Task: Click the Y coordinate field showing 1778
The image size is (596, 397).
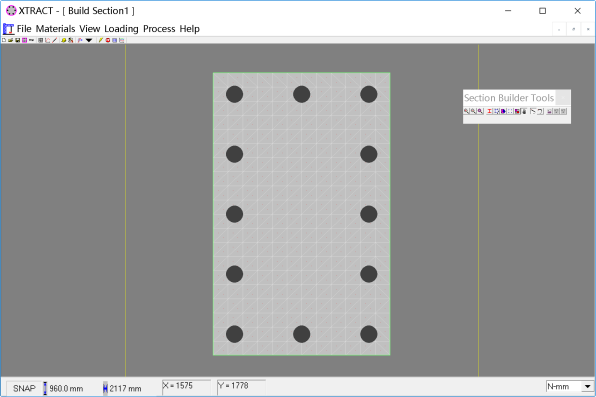Action: pyautogui.click(x=241, y=386)
